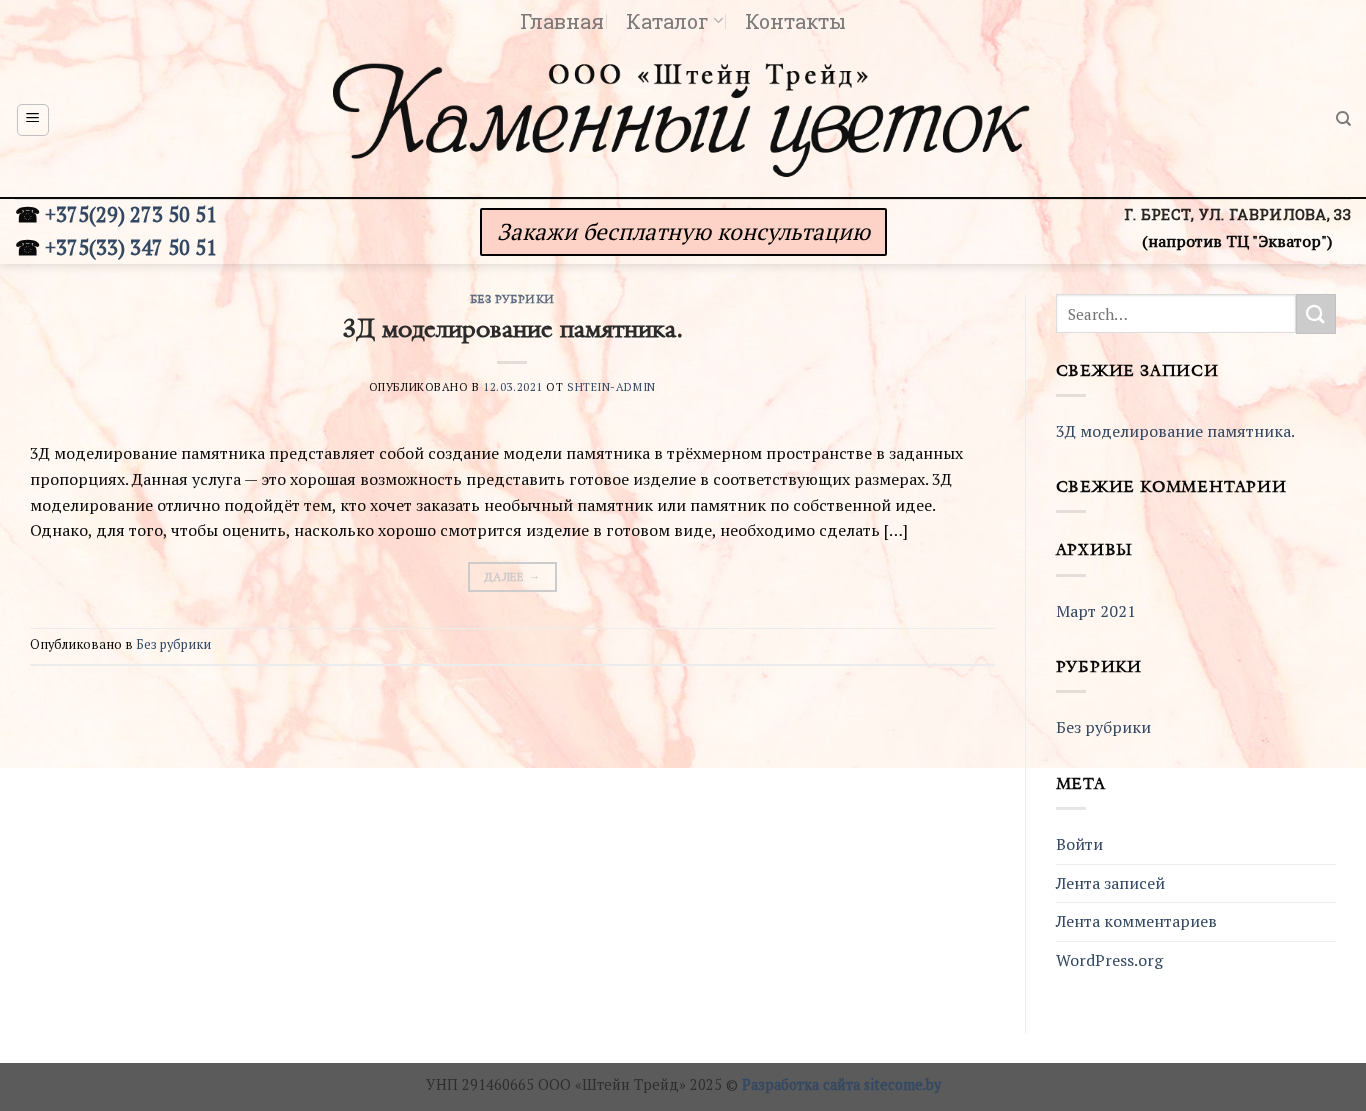Click the напротив ТЦ "Экватор" text
Image resolution: width=1366 pixels, height=1111 pixels.
pos(1237,242)
